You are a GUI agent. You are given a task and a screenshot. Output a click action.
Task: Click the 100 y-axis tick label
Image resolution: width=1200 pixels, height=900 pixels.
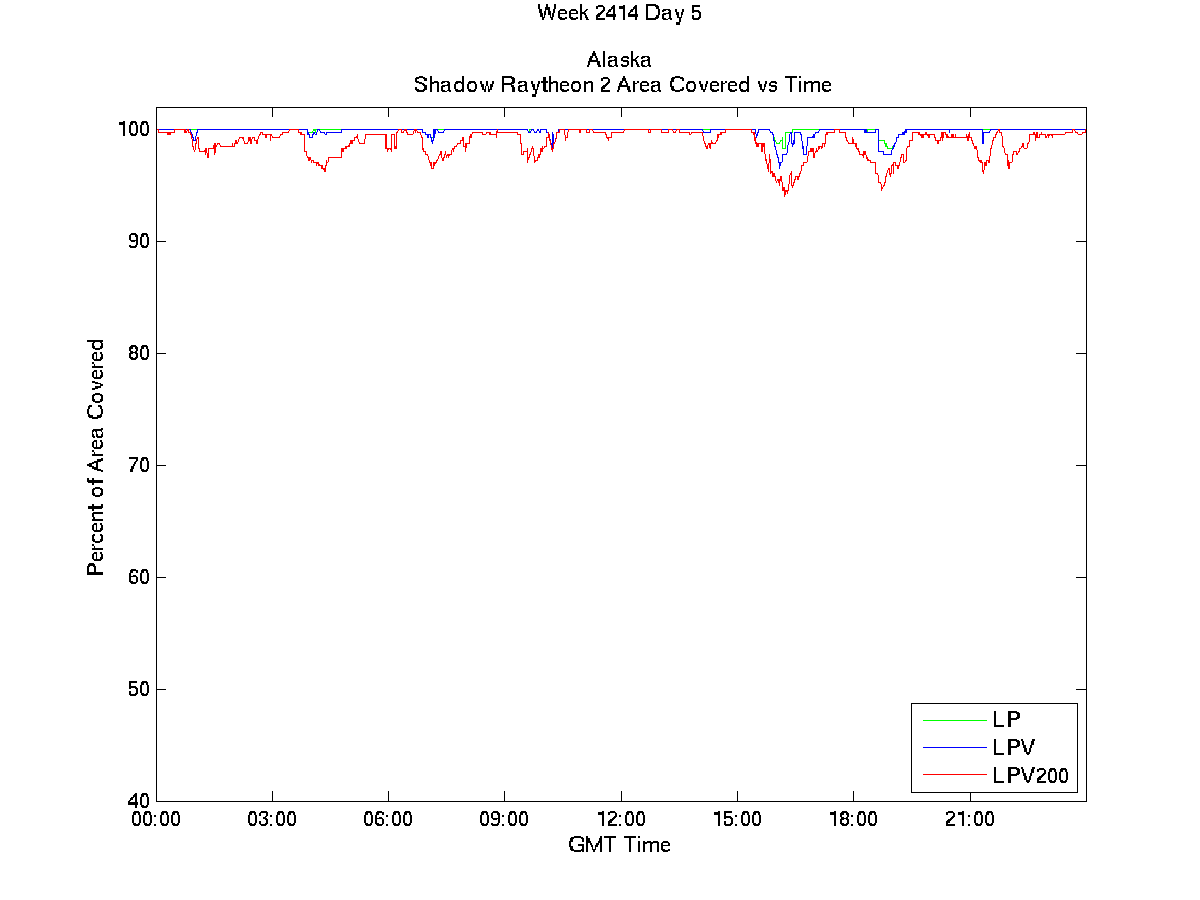(x=133, y=130)
